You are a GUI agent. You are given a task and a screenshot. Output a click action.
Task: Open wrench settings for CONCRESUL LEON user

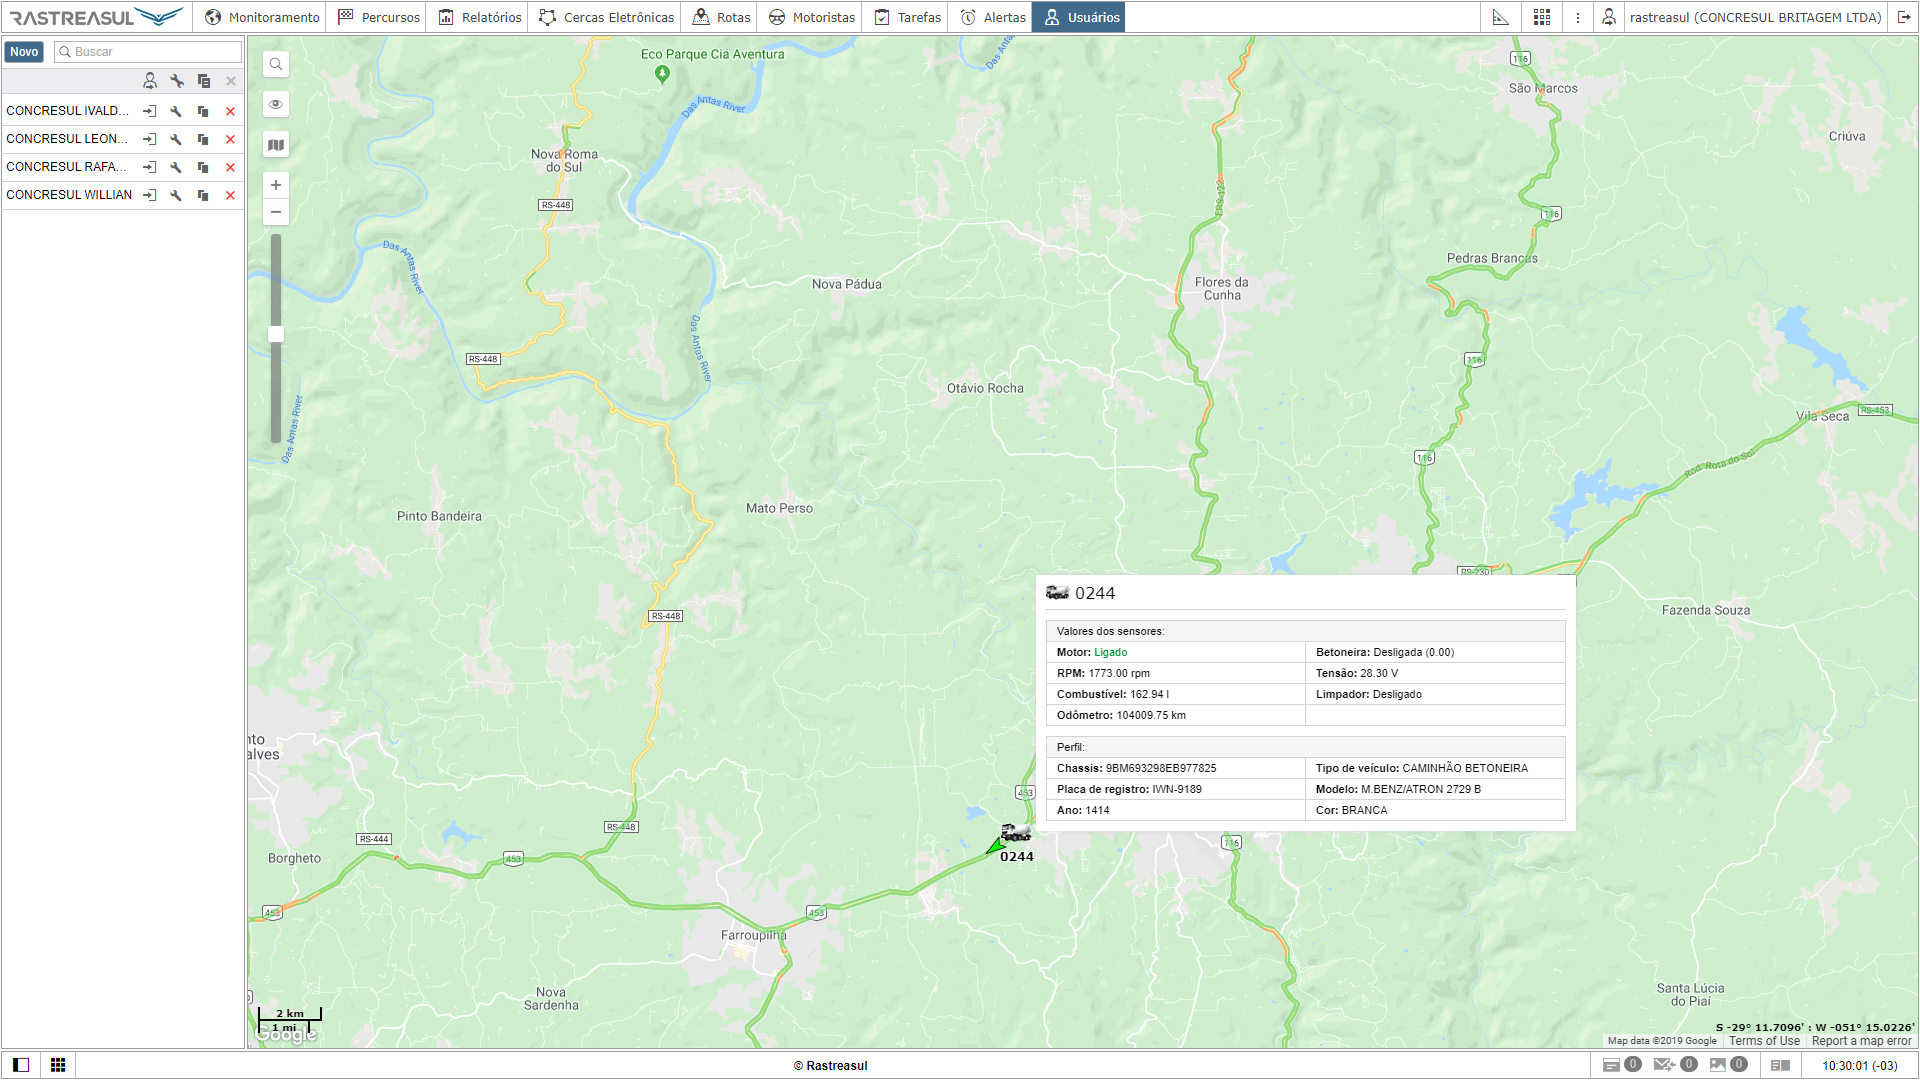[176, 139]
